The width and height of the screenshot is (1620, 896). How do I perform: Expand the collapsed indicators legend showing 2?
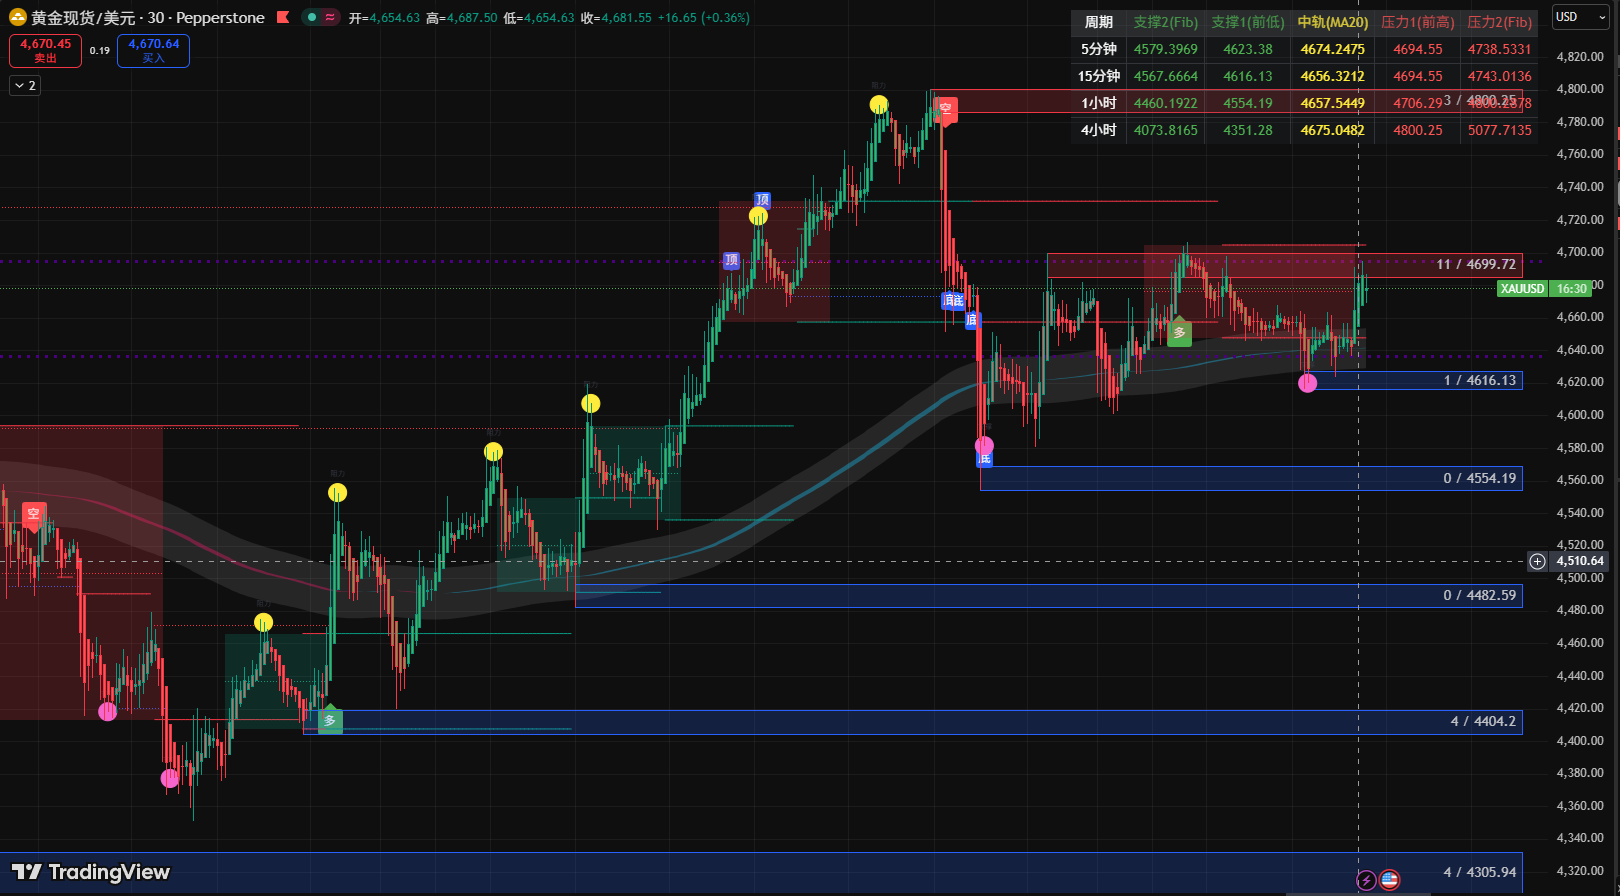[25, 86]
